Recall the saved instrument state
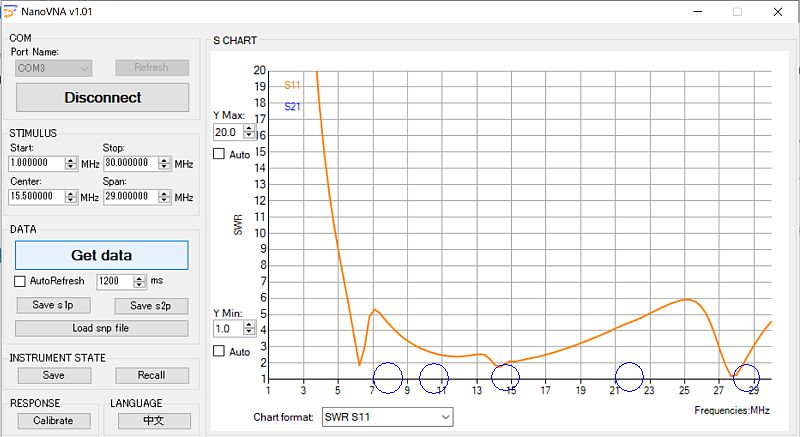This screenshot has height=437, width=800. tap(150, 375)
